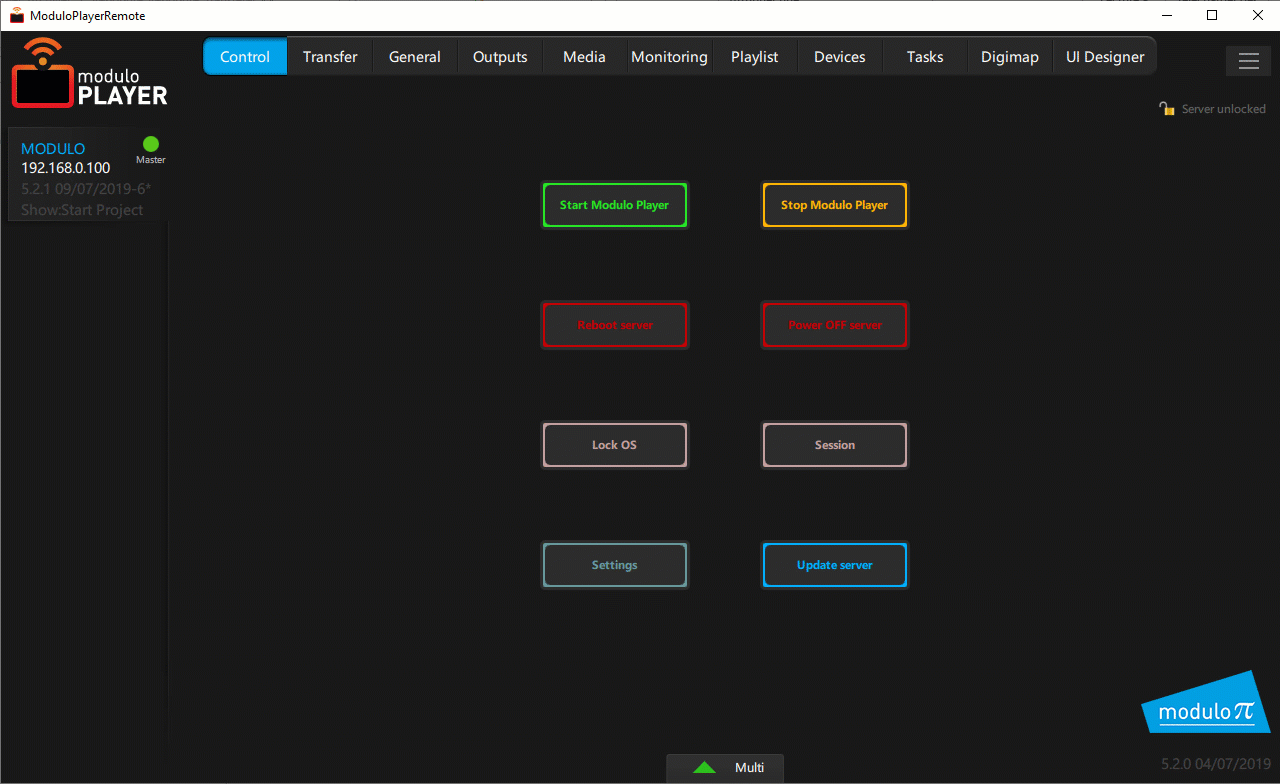Screen dimensions: 1280x784
Task: Click Start Modulo Player button
Action: [615, 205]
